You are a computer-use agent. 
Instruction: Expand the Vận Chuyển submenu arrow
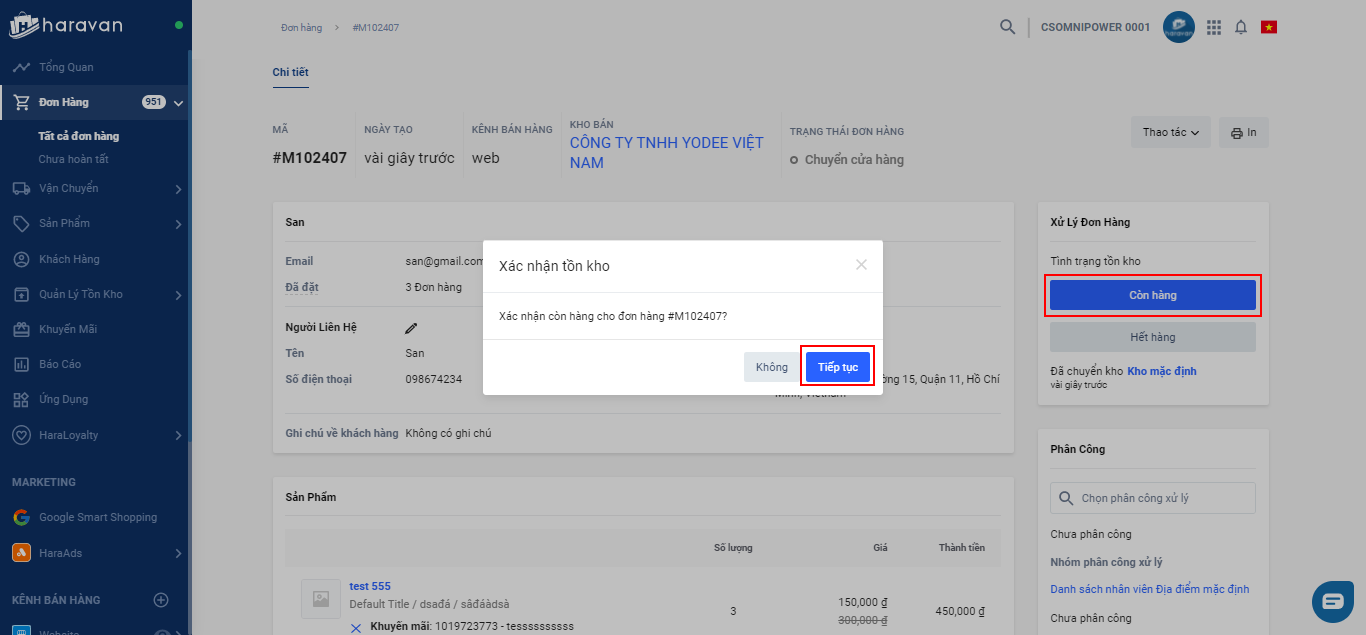coord(178,188)
